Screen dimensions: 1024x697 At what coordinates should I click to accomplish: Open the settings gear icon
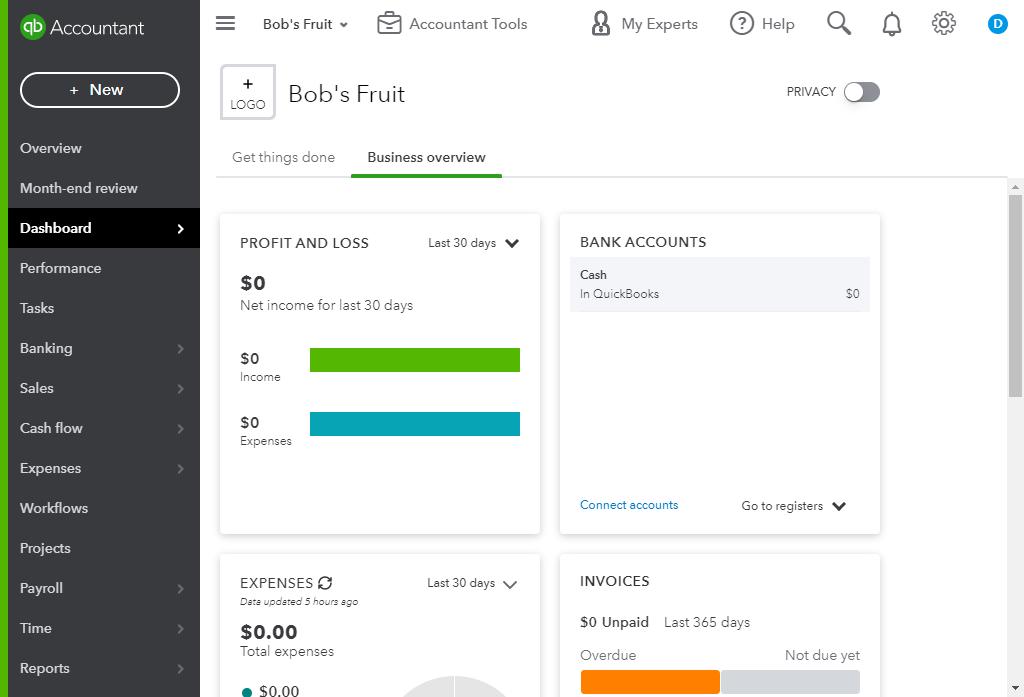pyautogui.click(x=943, y=24)
